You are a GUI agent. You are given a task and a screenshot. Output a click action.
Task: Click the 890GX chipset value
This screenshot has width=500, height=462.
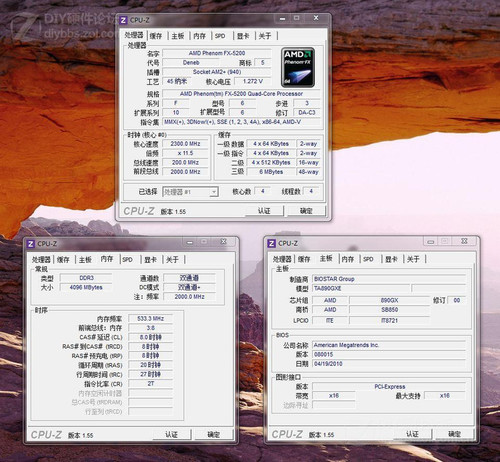click(389, 300)
